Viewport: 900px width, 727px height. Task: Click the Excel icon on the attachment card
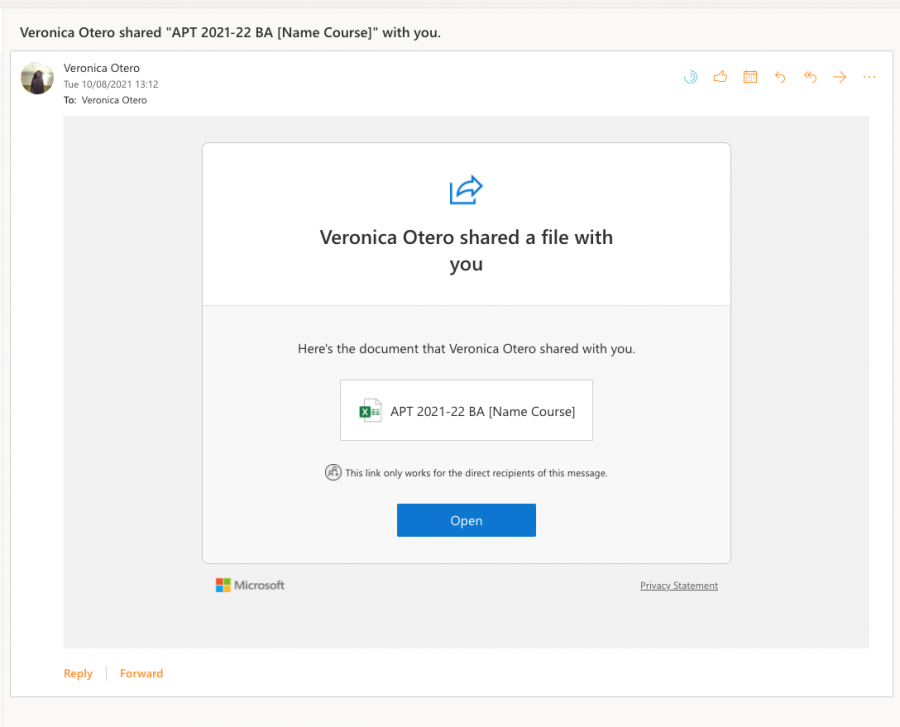pos(369,410)
